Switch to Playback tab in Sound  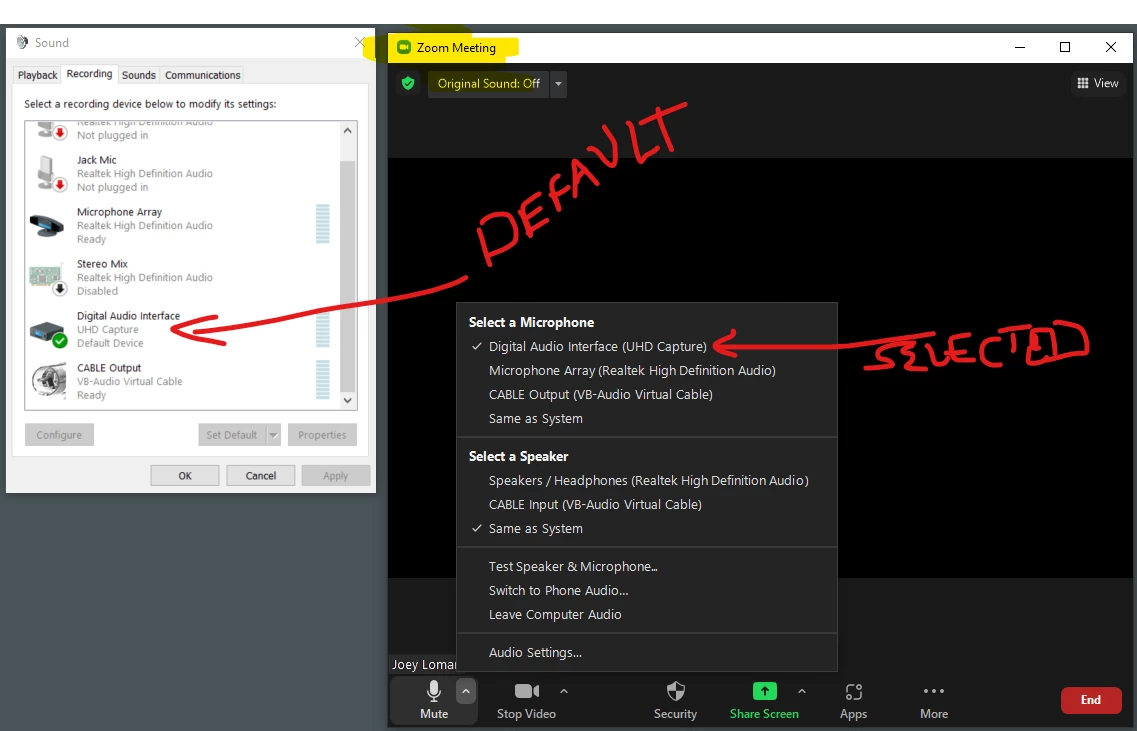pos(38,75)
